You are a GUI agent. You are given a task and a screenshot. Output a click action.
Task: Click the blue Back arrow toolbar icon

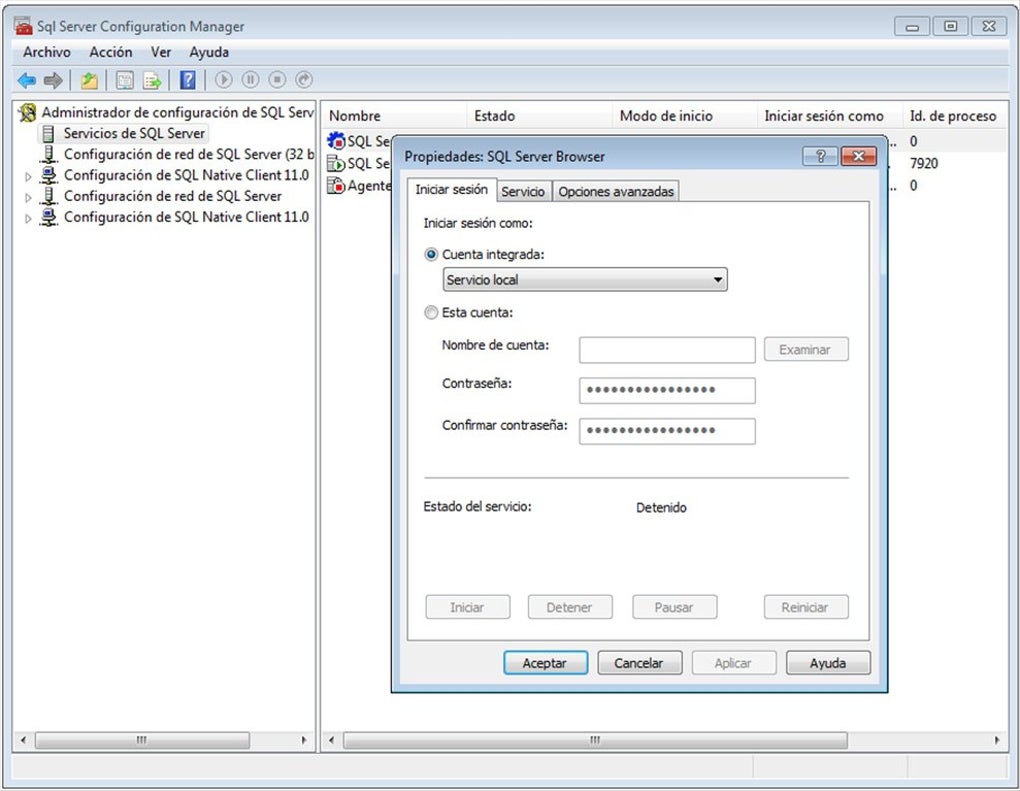pyautogui.click(x=27, y=80)
